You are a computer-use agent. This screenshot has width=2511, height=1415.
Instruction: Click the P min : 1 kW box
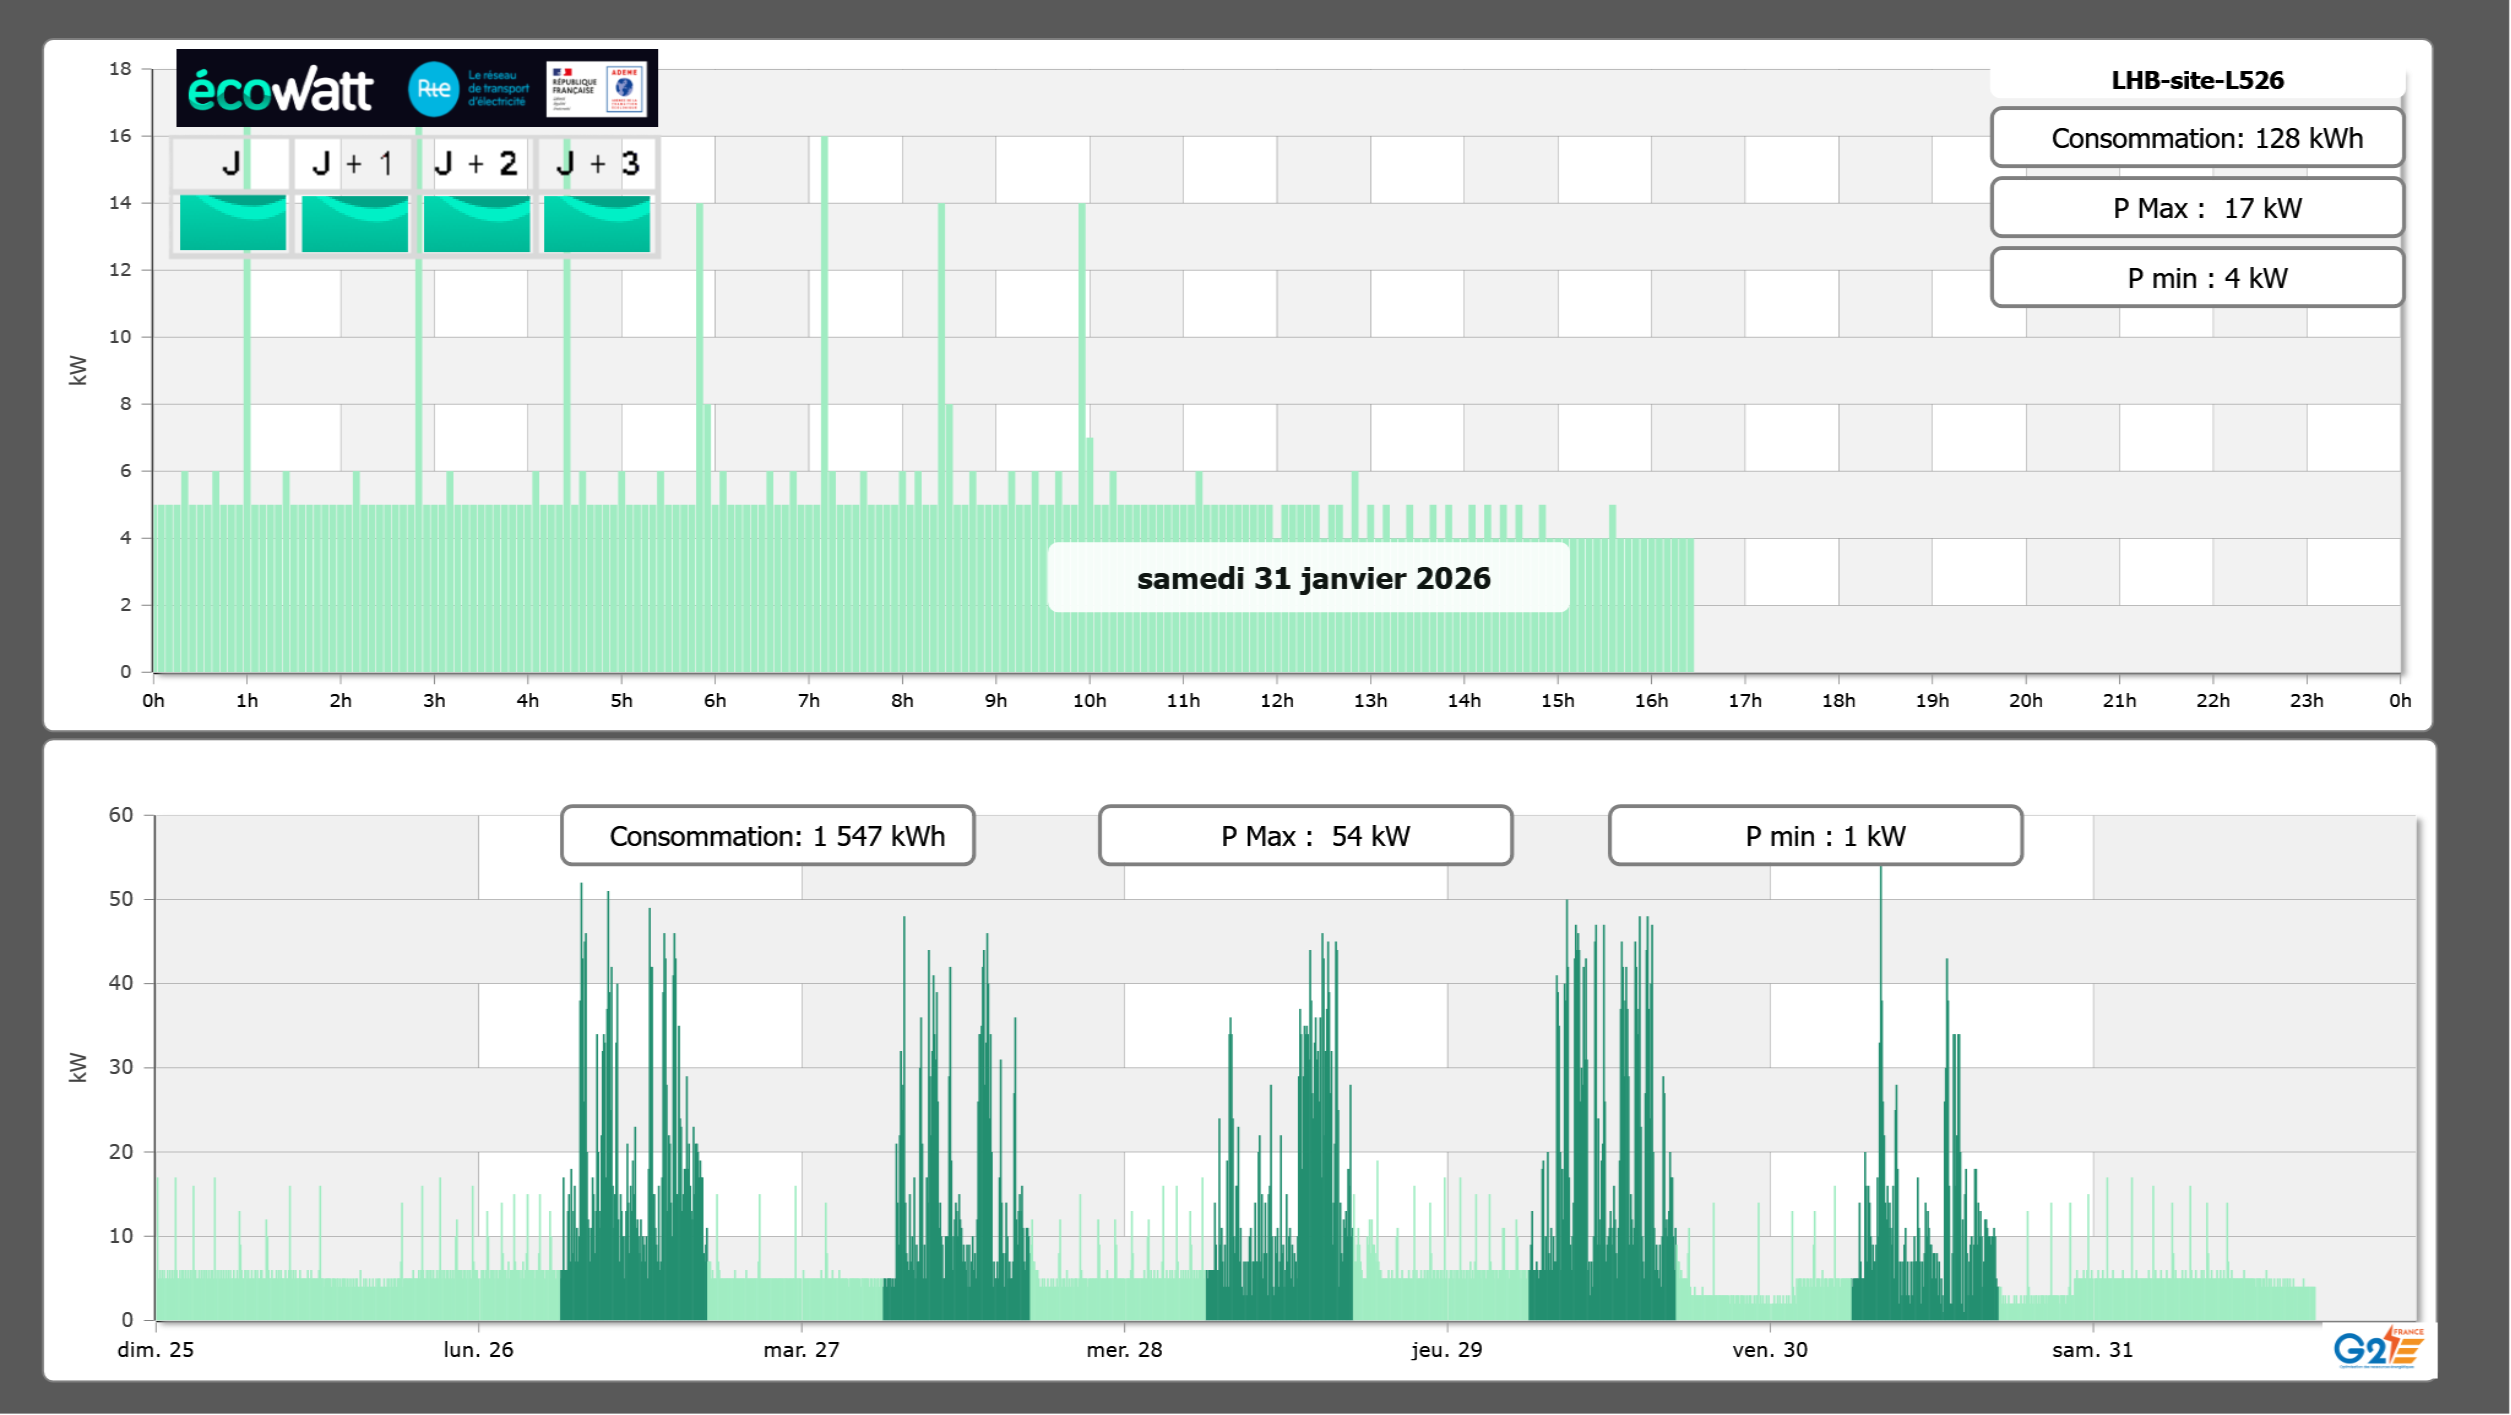(x=1815, y=836)
